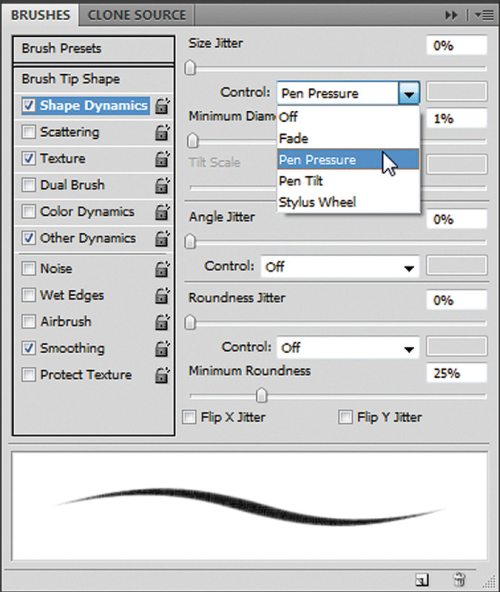The height and width of the screenshot is (592, 500).
Task: Enable the Flip X Jitter checkbox
Action: pyautogui.click(x=189, y=417)
